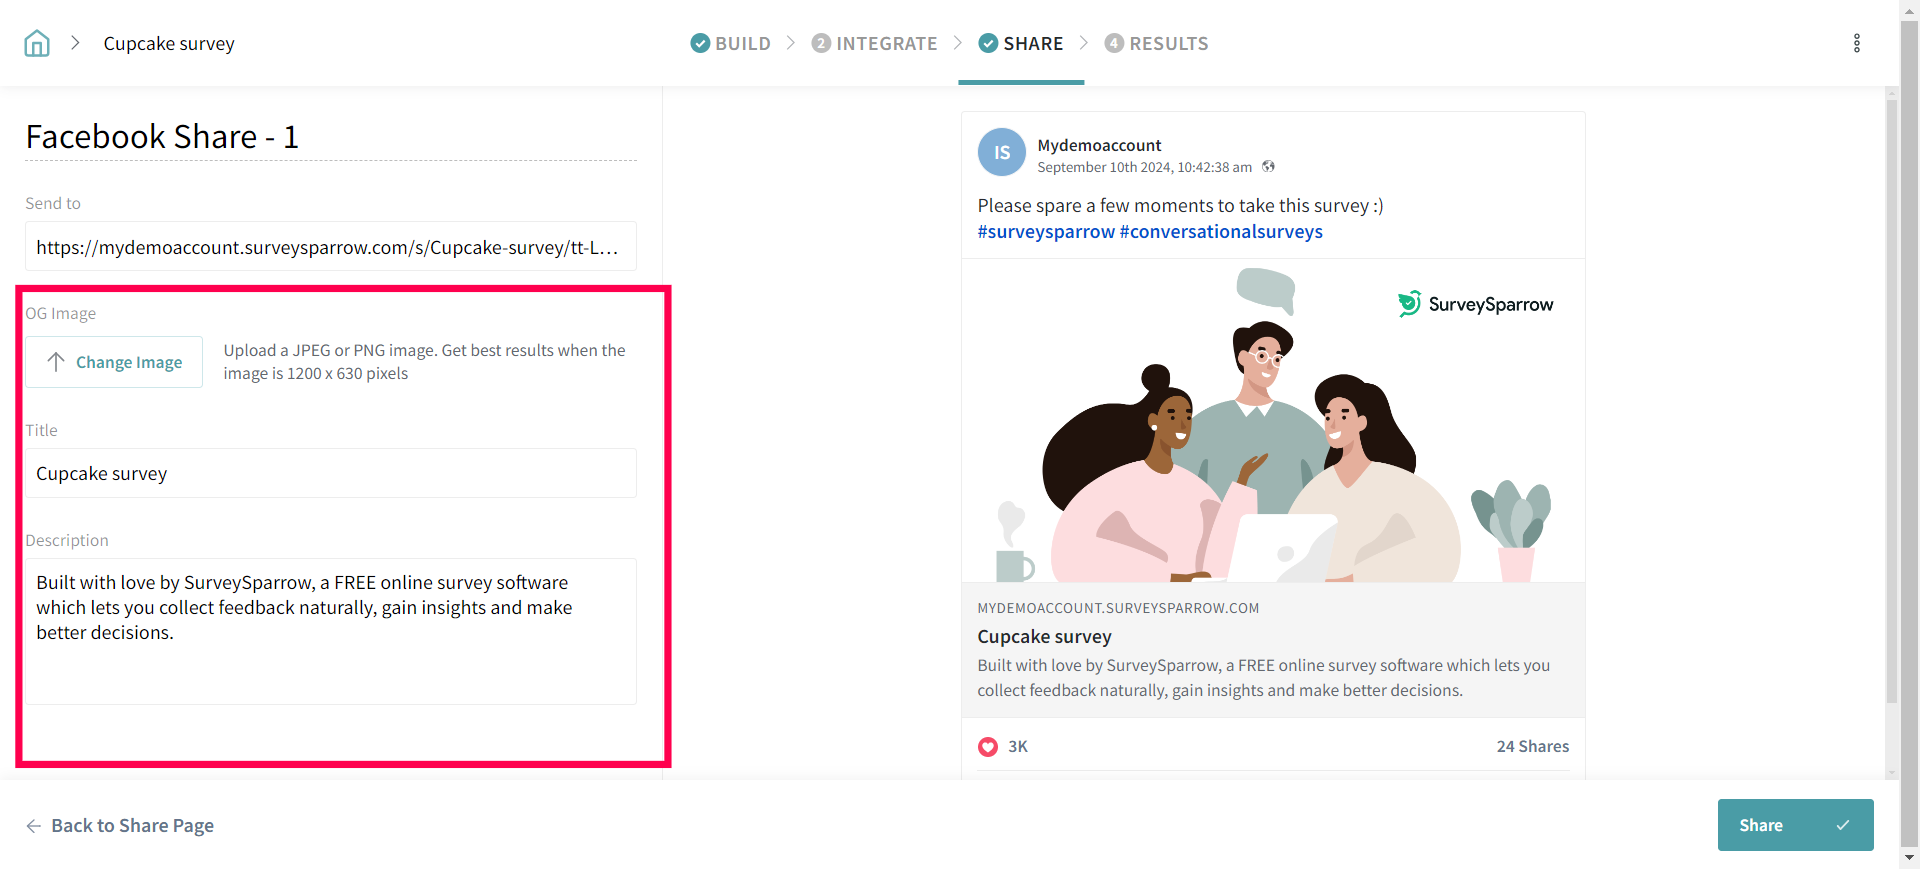Edit the Title field Cupcake survey

pyautogui.click(x=330, y=474)
